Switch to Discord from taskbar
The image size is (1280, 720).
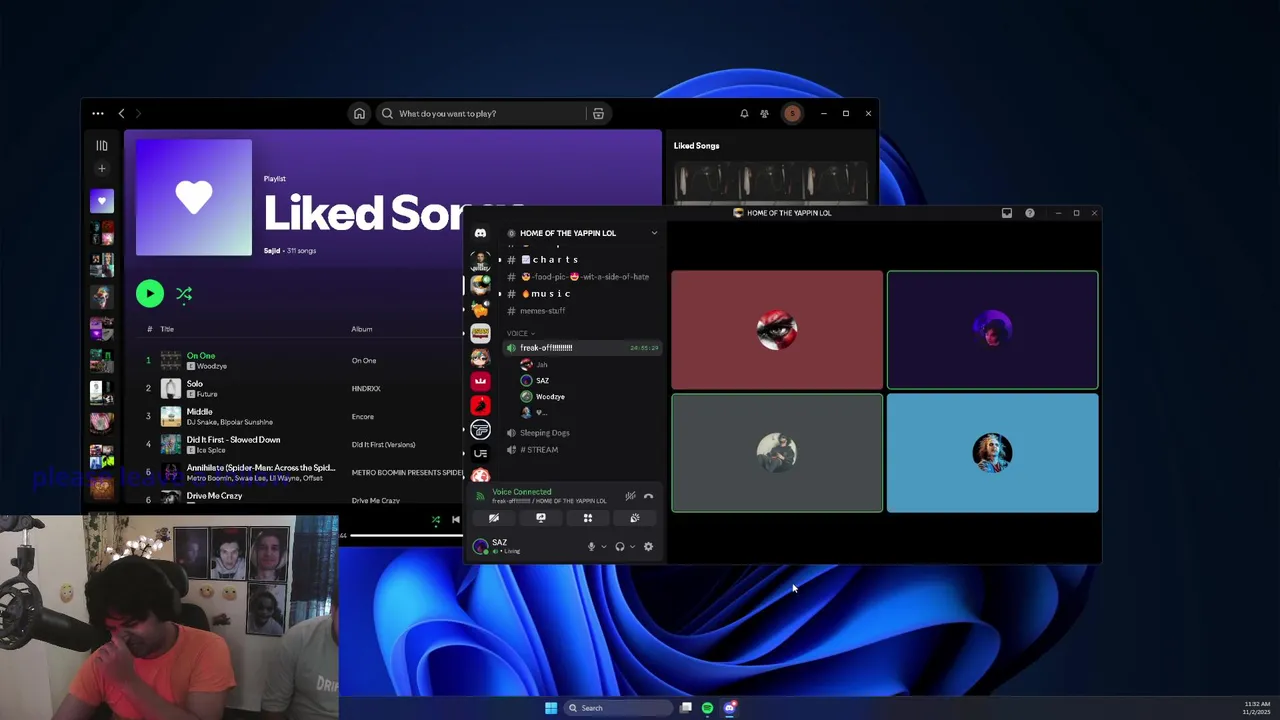730,708
